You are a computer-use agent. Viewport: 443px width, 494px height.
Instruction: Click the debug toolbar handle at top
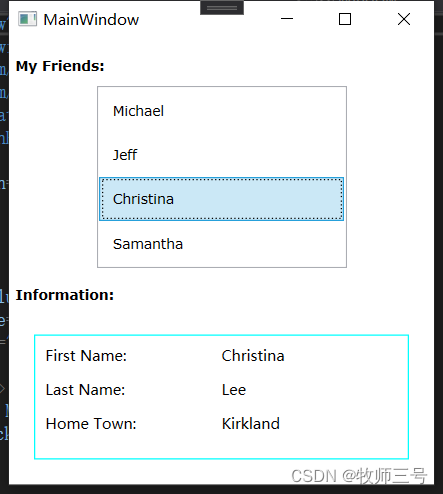click(222, 8)
